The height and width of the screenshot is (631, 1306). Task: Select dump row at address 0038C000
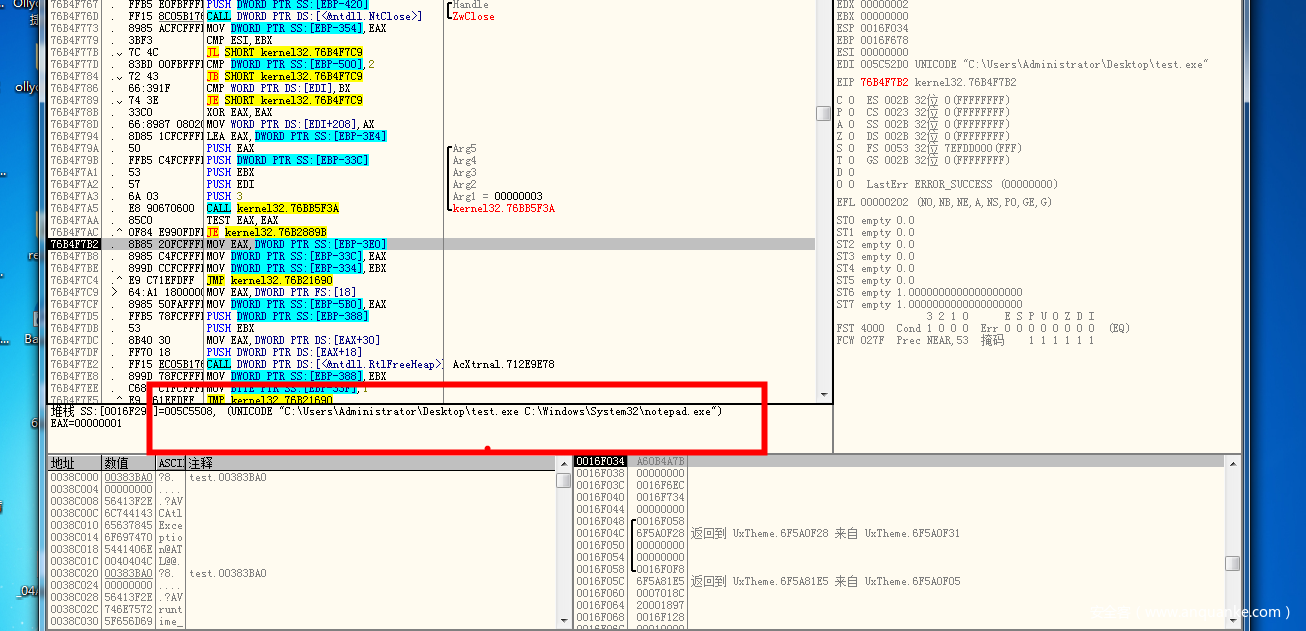pos(75,477)
